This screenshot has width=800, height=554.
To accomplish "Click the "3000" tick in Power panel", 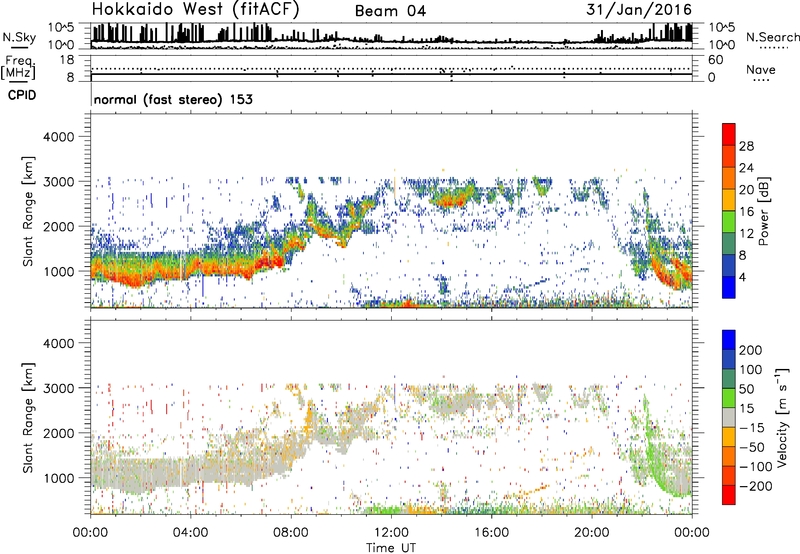I will coord(59,182).
